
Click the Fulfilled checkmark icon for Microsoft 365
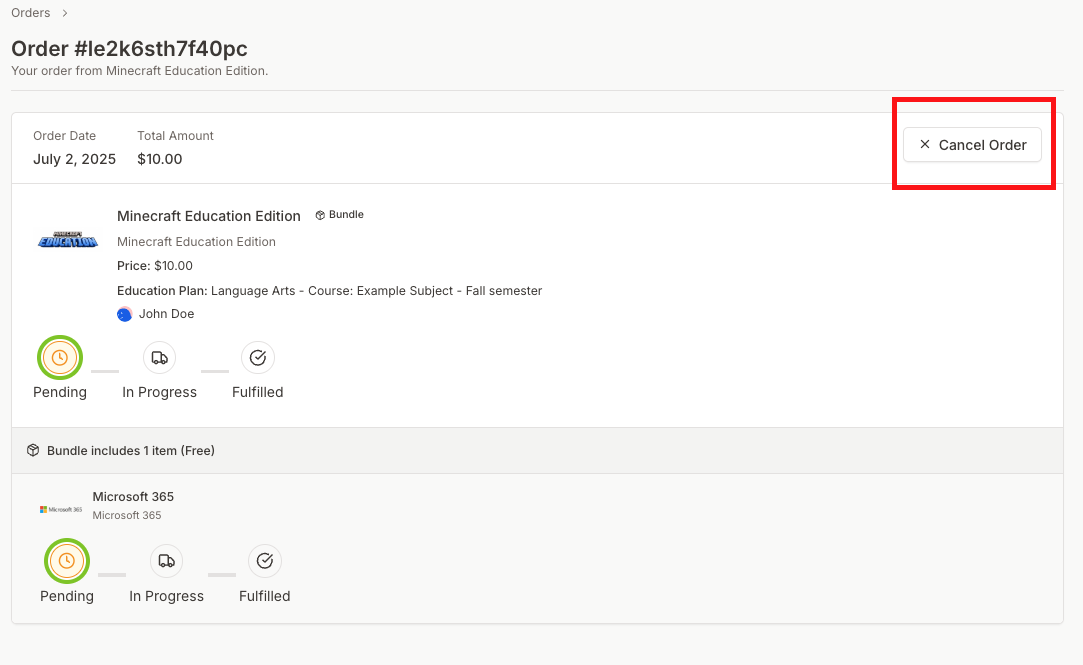(265, 561)
